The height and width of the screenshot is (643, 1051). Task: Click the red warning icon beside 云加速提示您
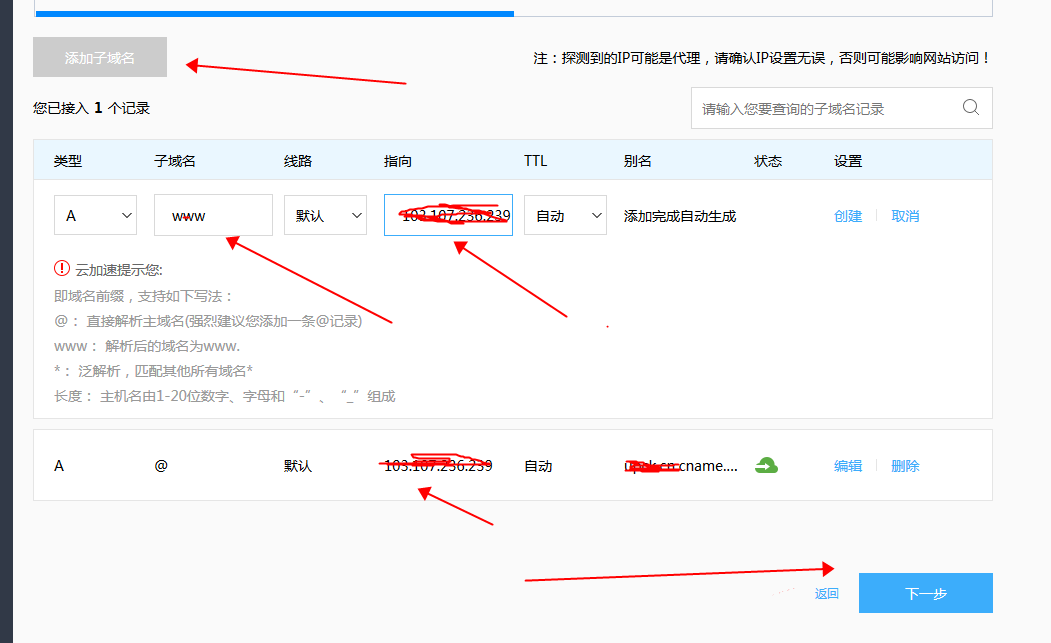coord(62,269)
